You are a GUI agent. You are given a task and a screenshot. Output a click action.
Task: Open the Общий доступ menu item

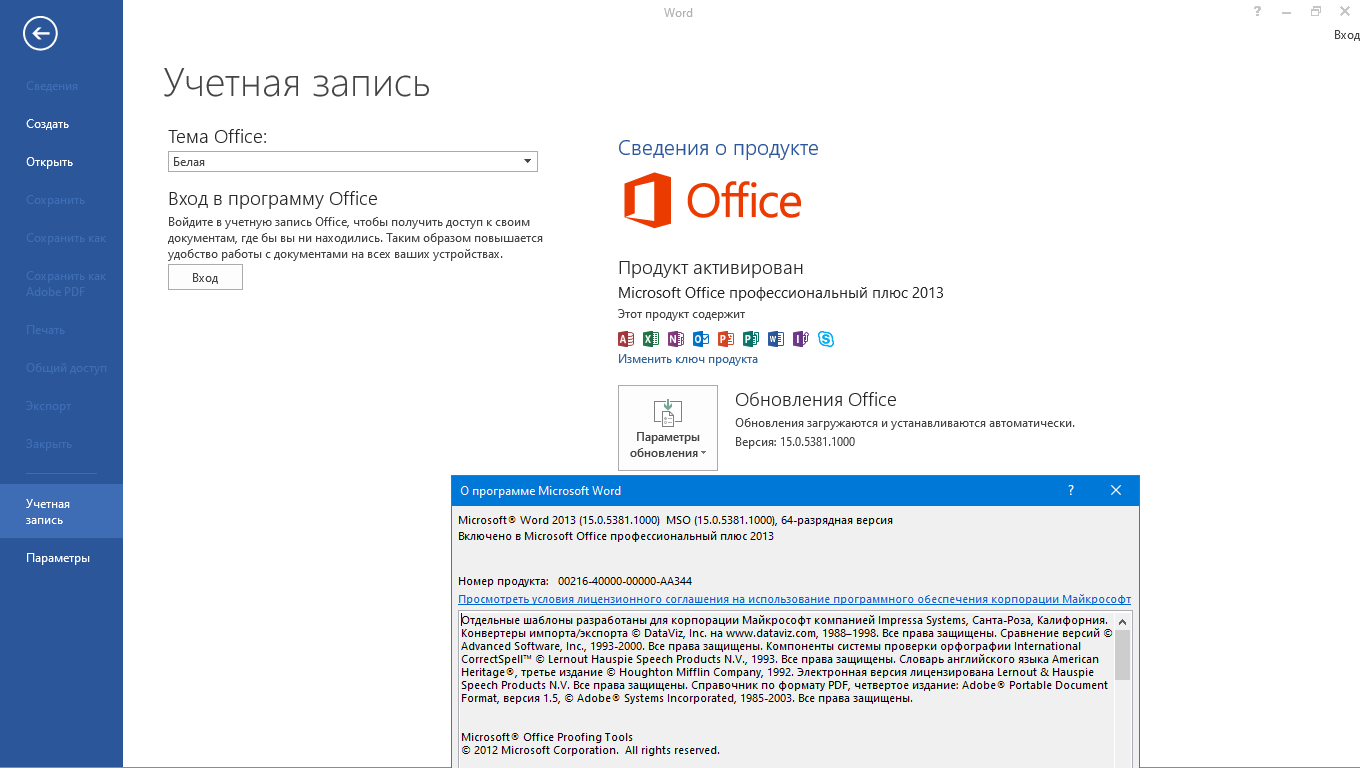[x=66, y=368]
